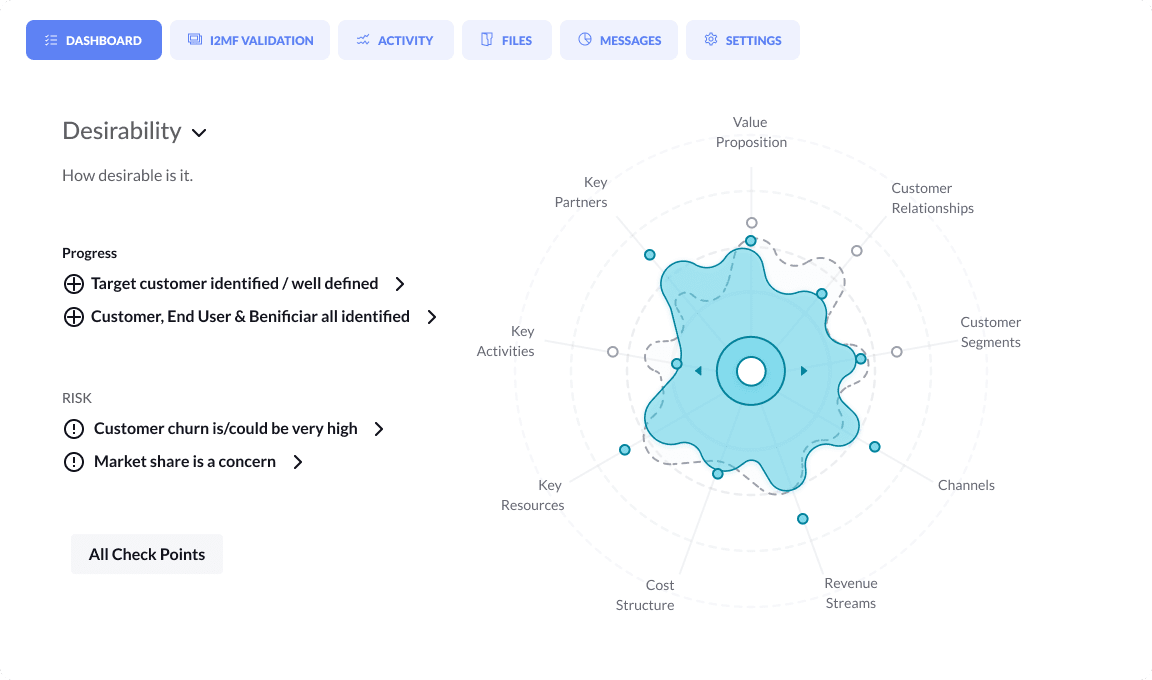Open the Customer churn is/could be very high link

coord(226,429)
